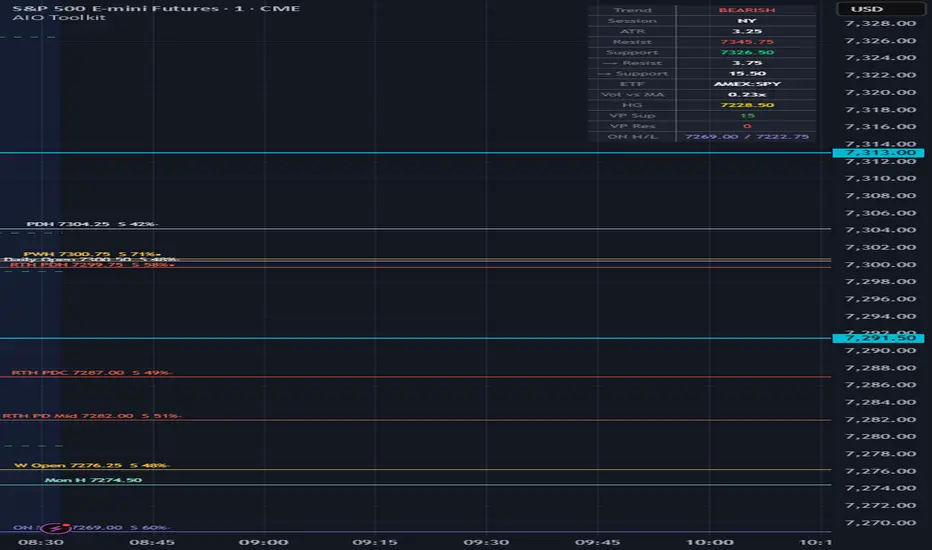Click the Vol vs MA value 0.23x
Screen dimensions: 932x550
click(x=747, y=95)
